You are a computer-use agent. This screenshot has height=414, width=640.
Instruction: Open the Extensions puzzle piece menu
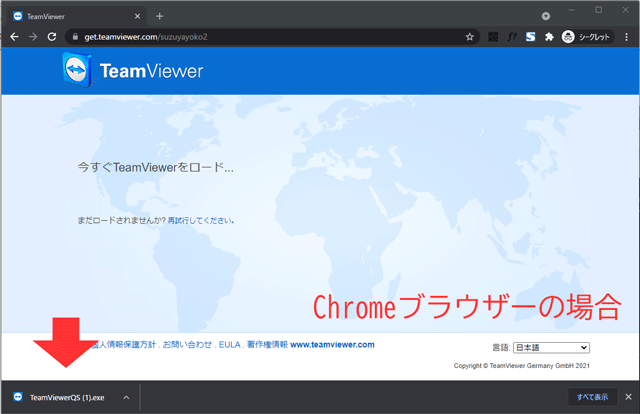tap(549, 37)
